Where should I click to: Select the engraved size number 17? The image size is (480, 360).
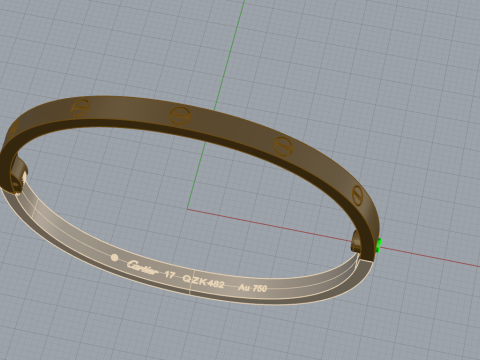click(x=170, y=275)
